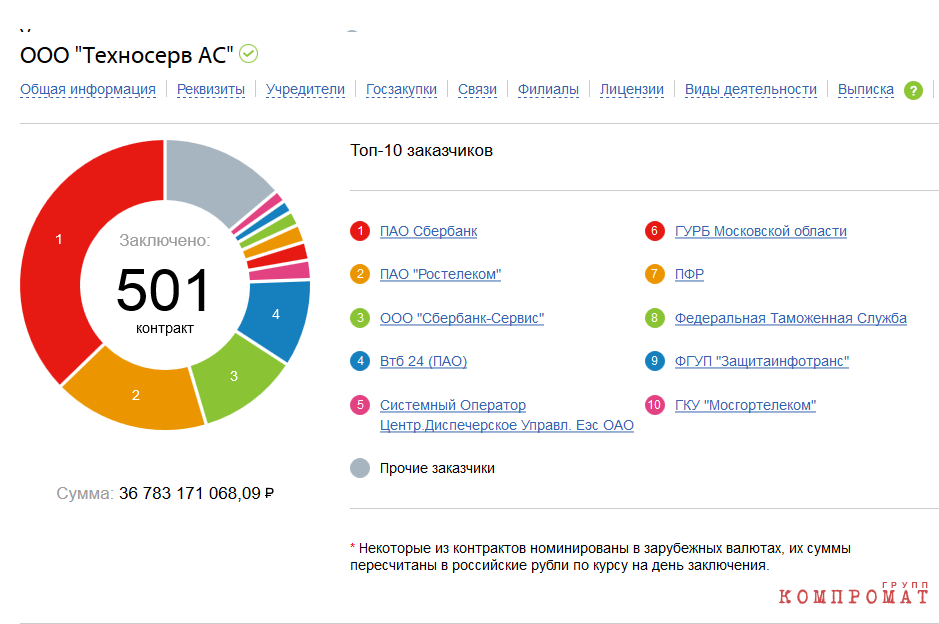Open Федеральная Таможенная Служба link
Screen dimensions: 939x624
pyautogui.click(x=790, y=318)
